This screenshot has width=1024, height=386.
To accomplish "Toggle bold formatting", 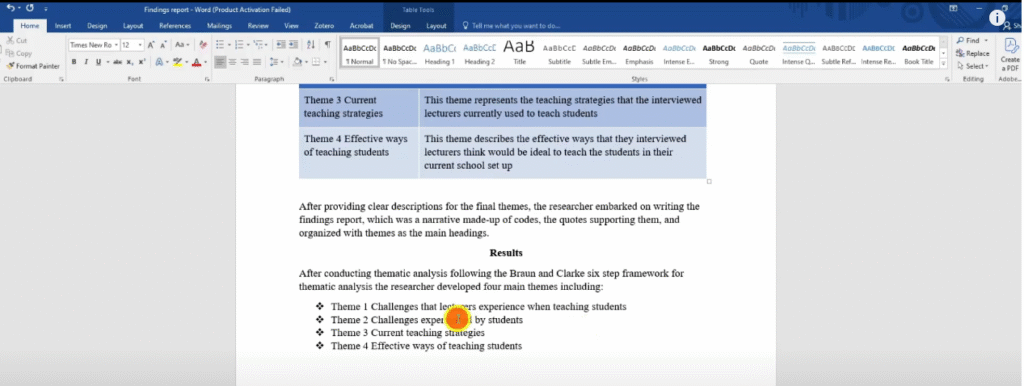I will pos(74,62).
